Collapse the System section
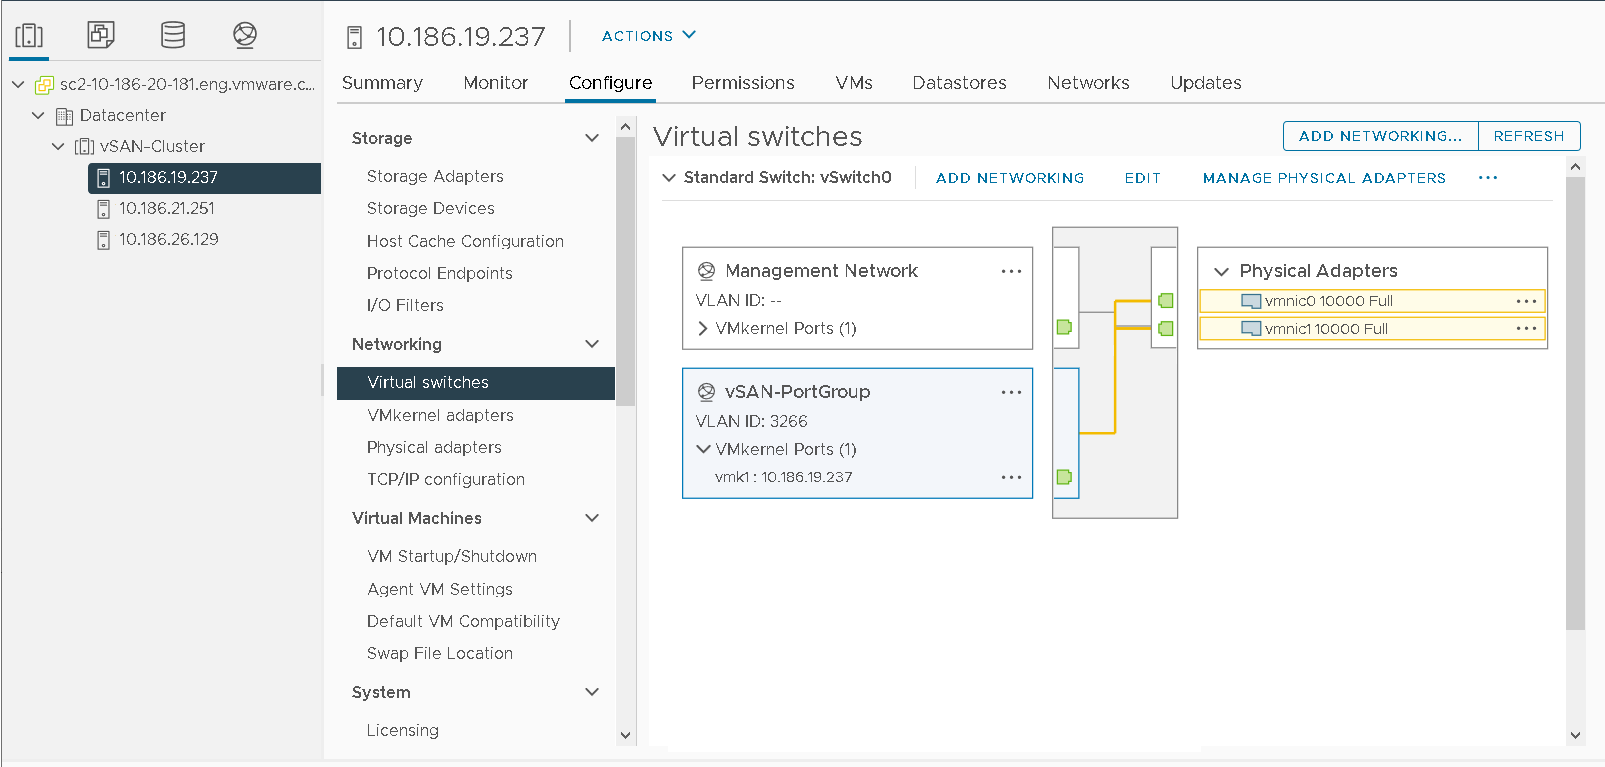 (x=592, y=692)
